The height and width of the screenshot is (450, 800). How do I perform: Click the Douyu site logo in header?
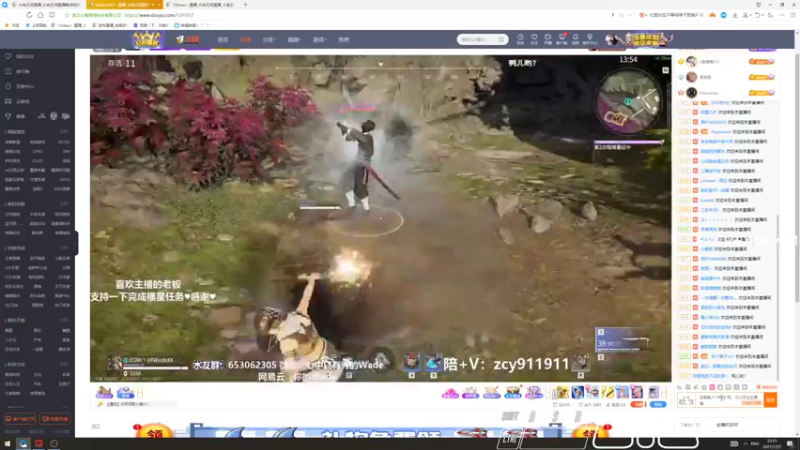pyautogui.click(x=187, y=39)
